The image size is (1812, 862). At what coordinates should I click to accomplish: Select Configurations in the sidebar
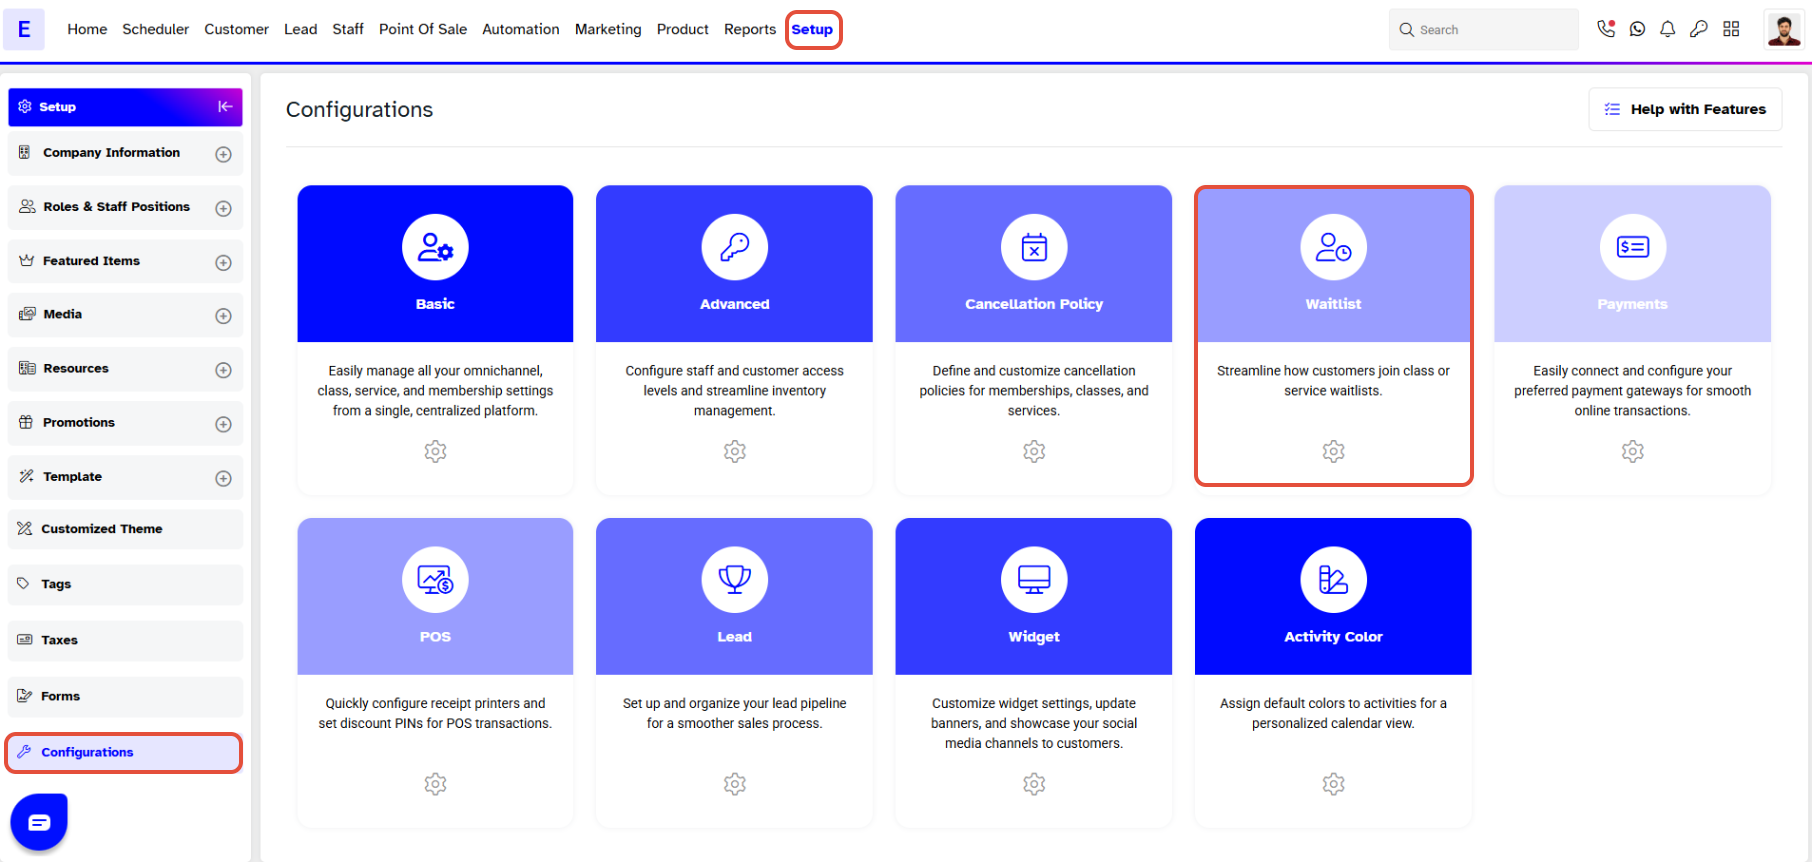pyautogui.click(x=125, y=752)
